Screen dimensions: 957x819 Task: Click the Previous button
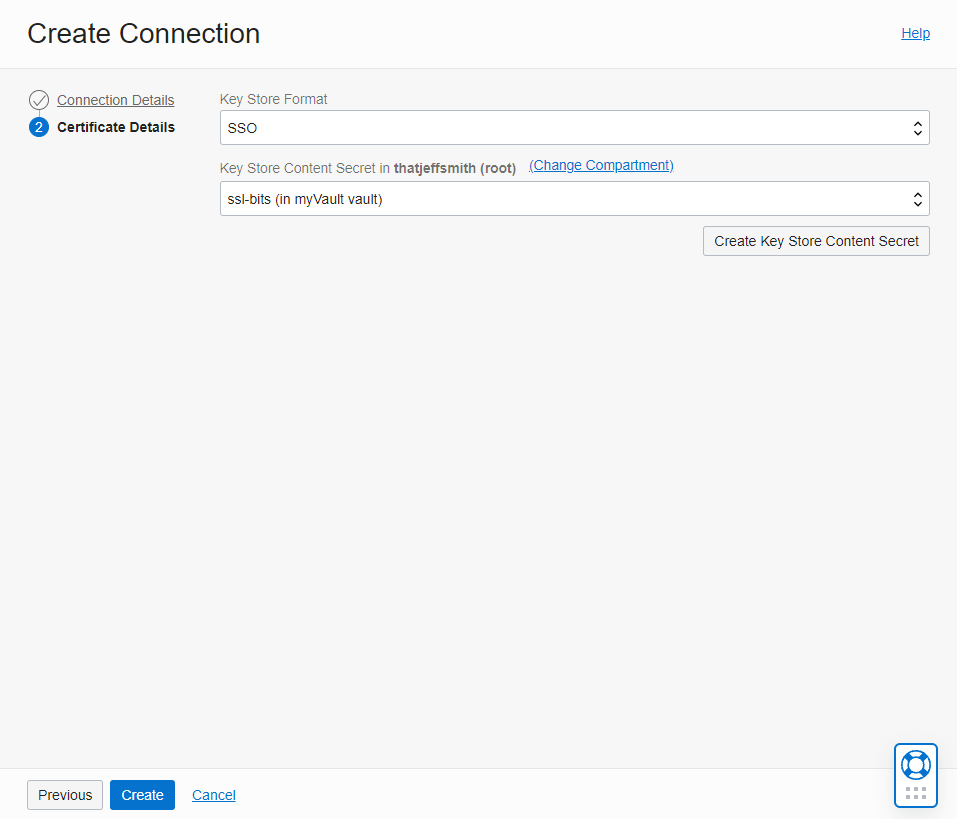(65, 795)
